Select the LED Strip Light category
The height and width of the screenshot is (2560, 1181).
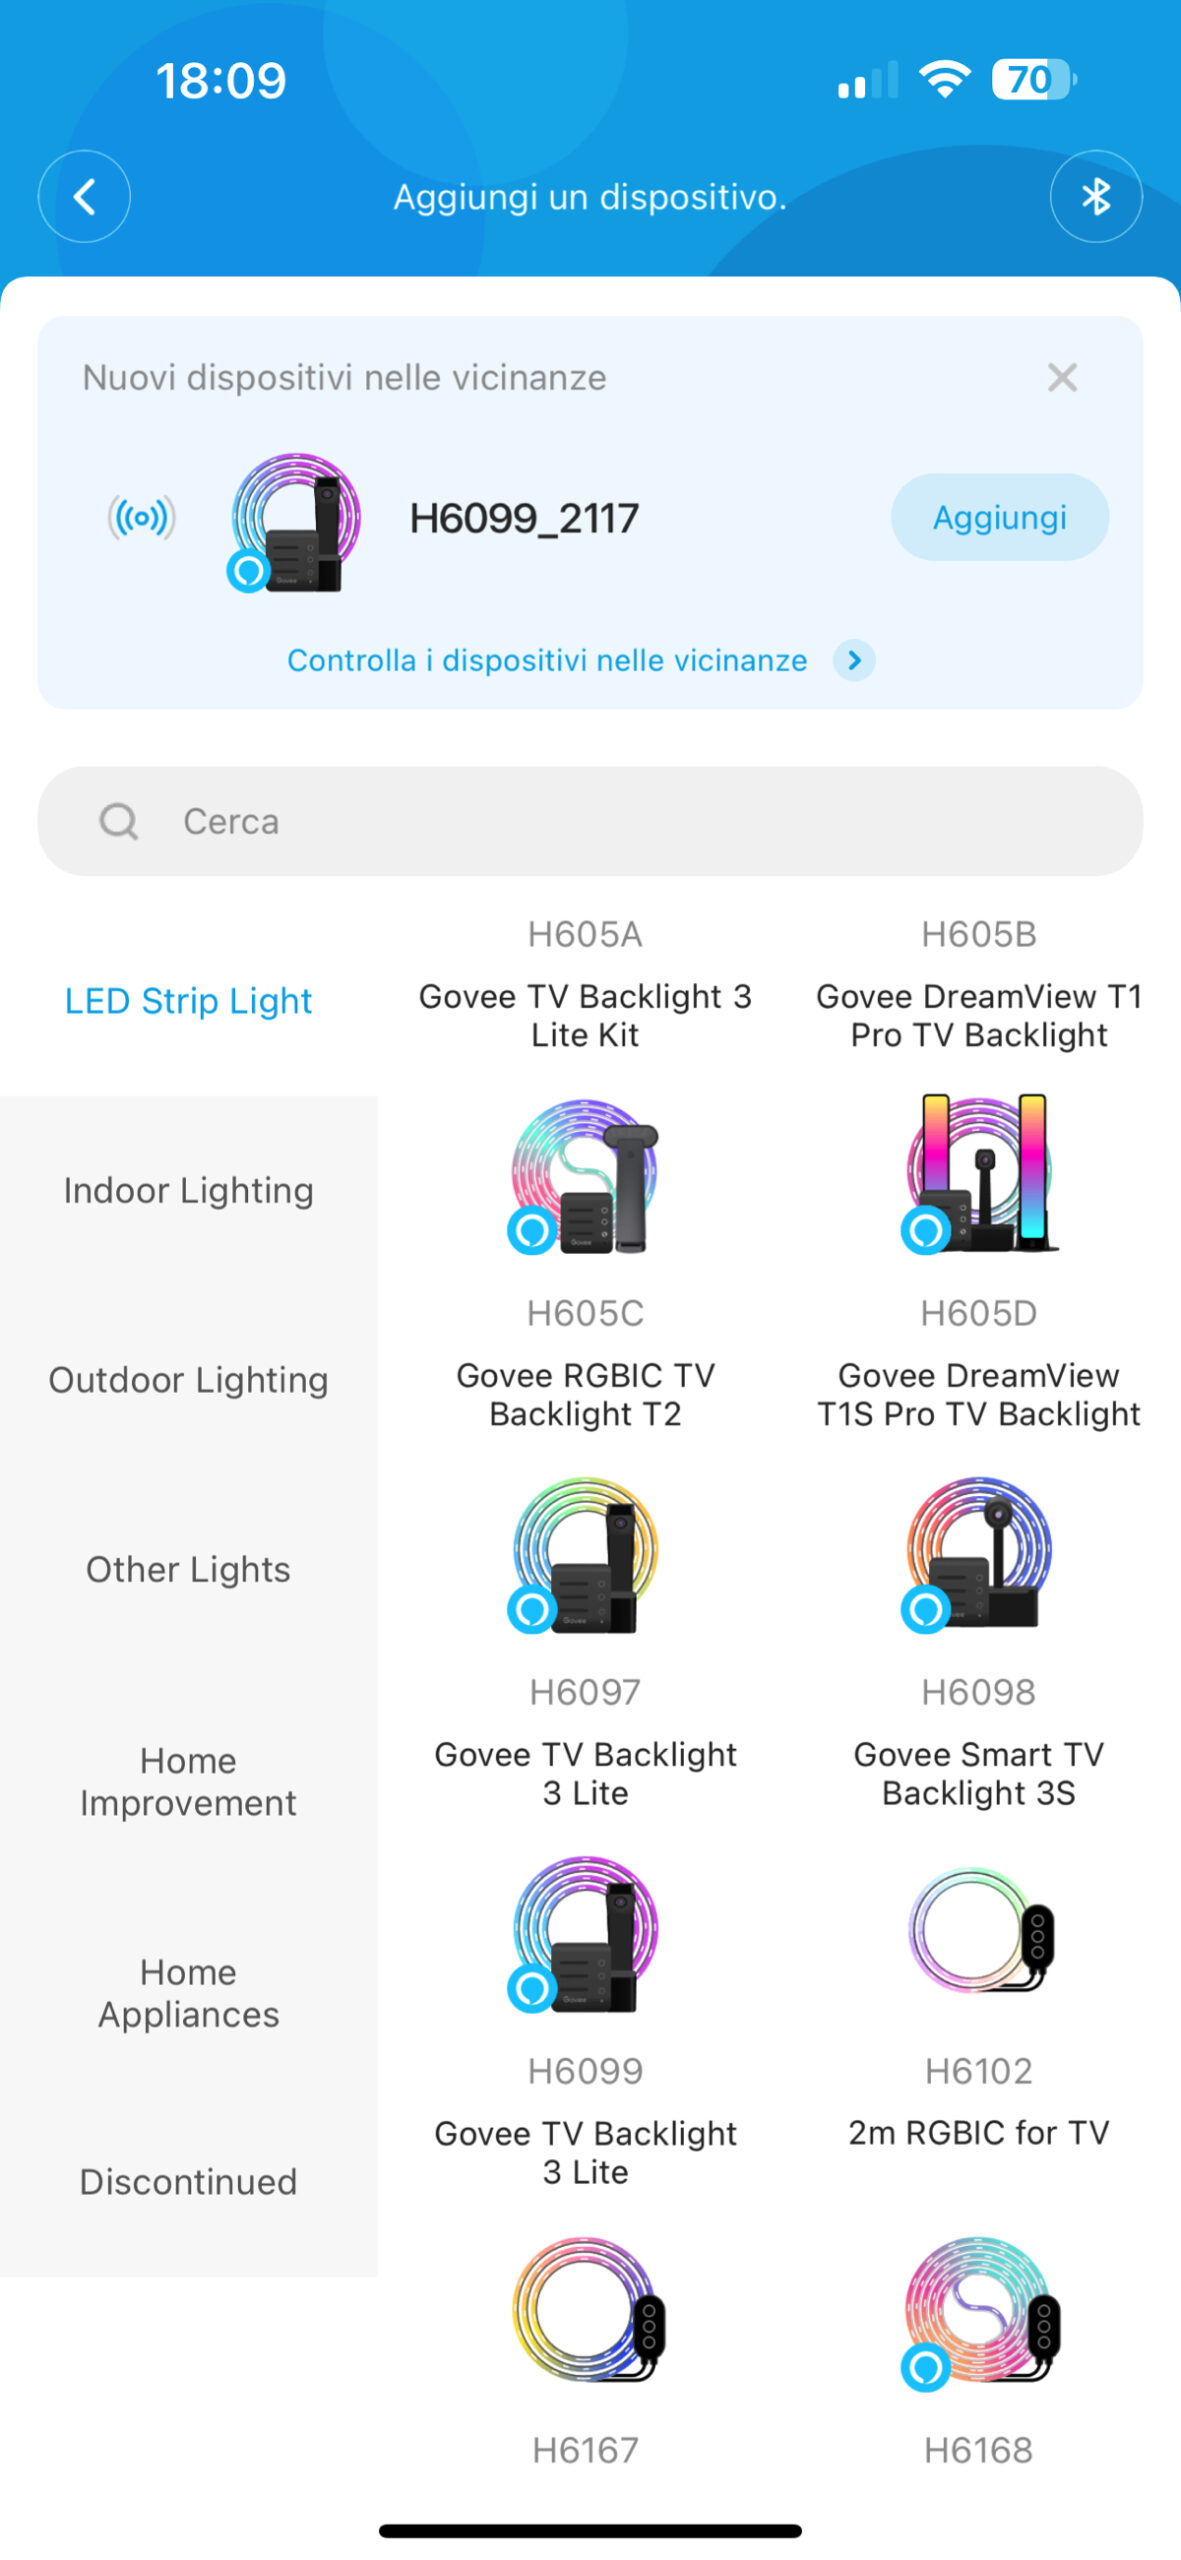click(x=188, y=1000)
